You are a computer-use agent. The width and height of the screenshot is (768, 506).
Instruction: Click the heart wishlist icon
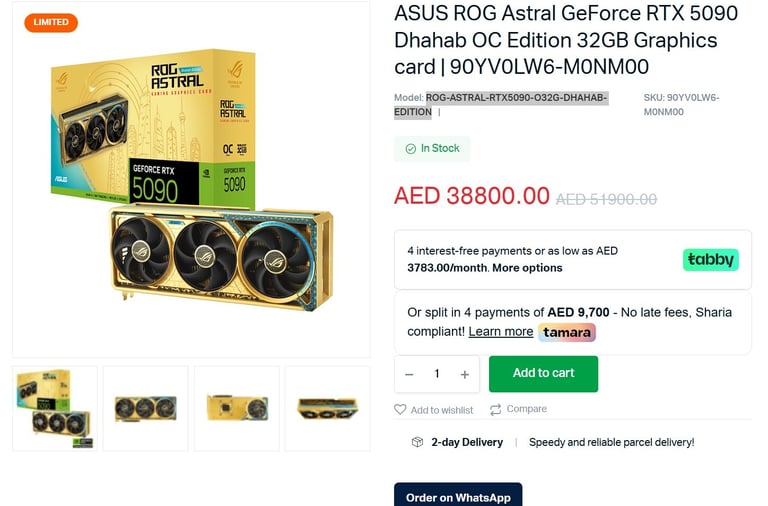tap(400, 410)
